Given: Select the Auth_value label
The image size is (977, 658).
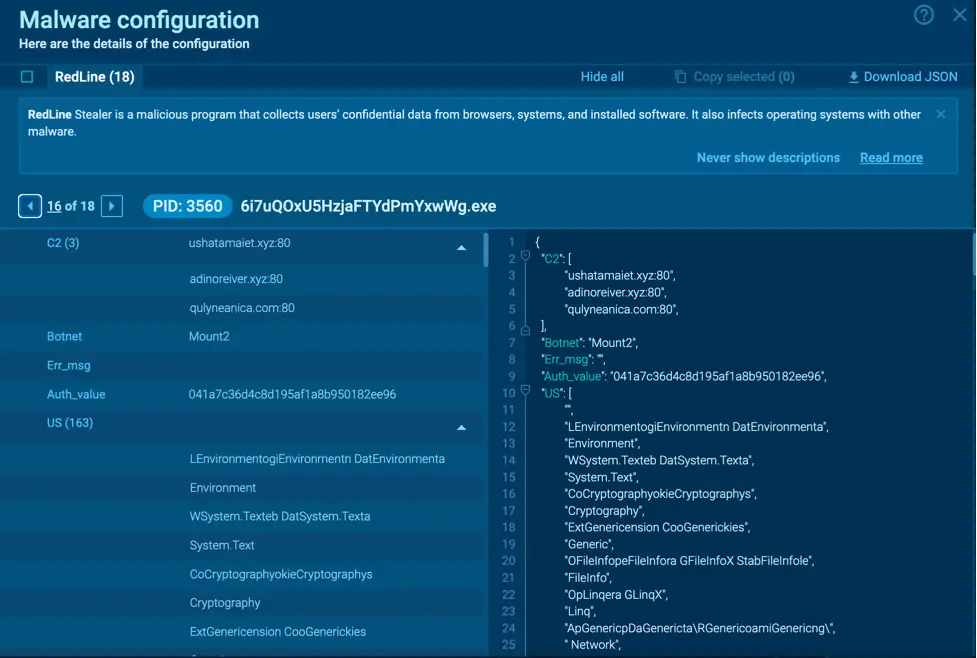Looking at the screenshot, I should click(x=76, y=394).
